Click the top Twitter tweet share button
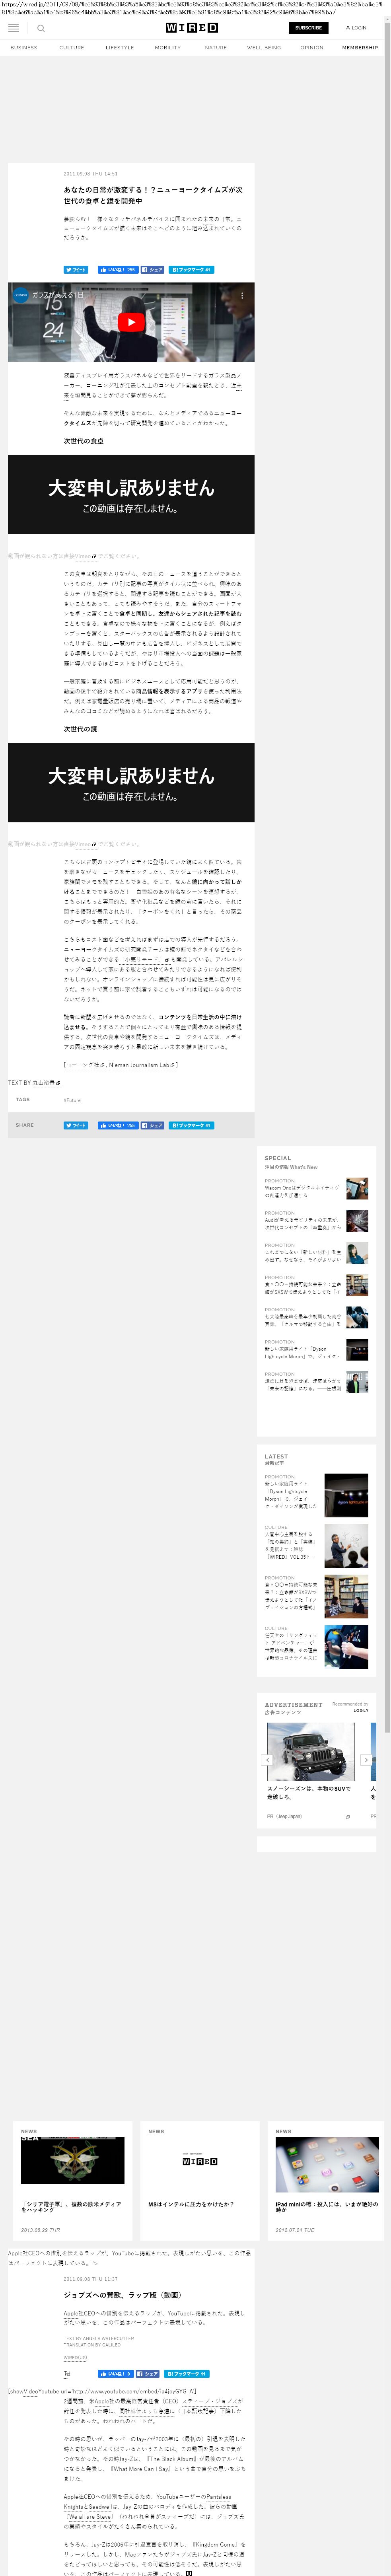This screenshot has width=391, height=2576. click(76, 269)
